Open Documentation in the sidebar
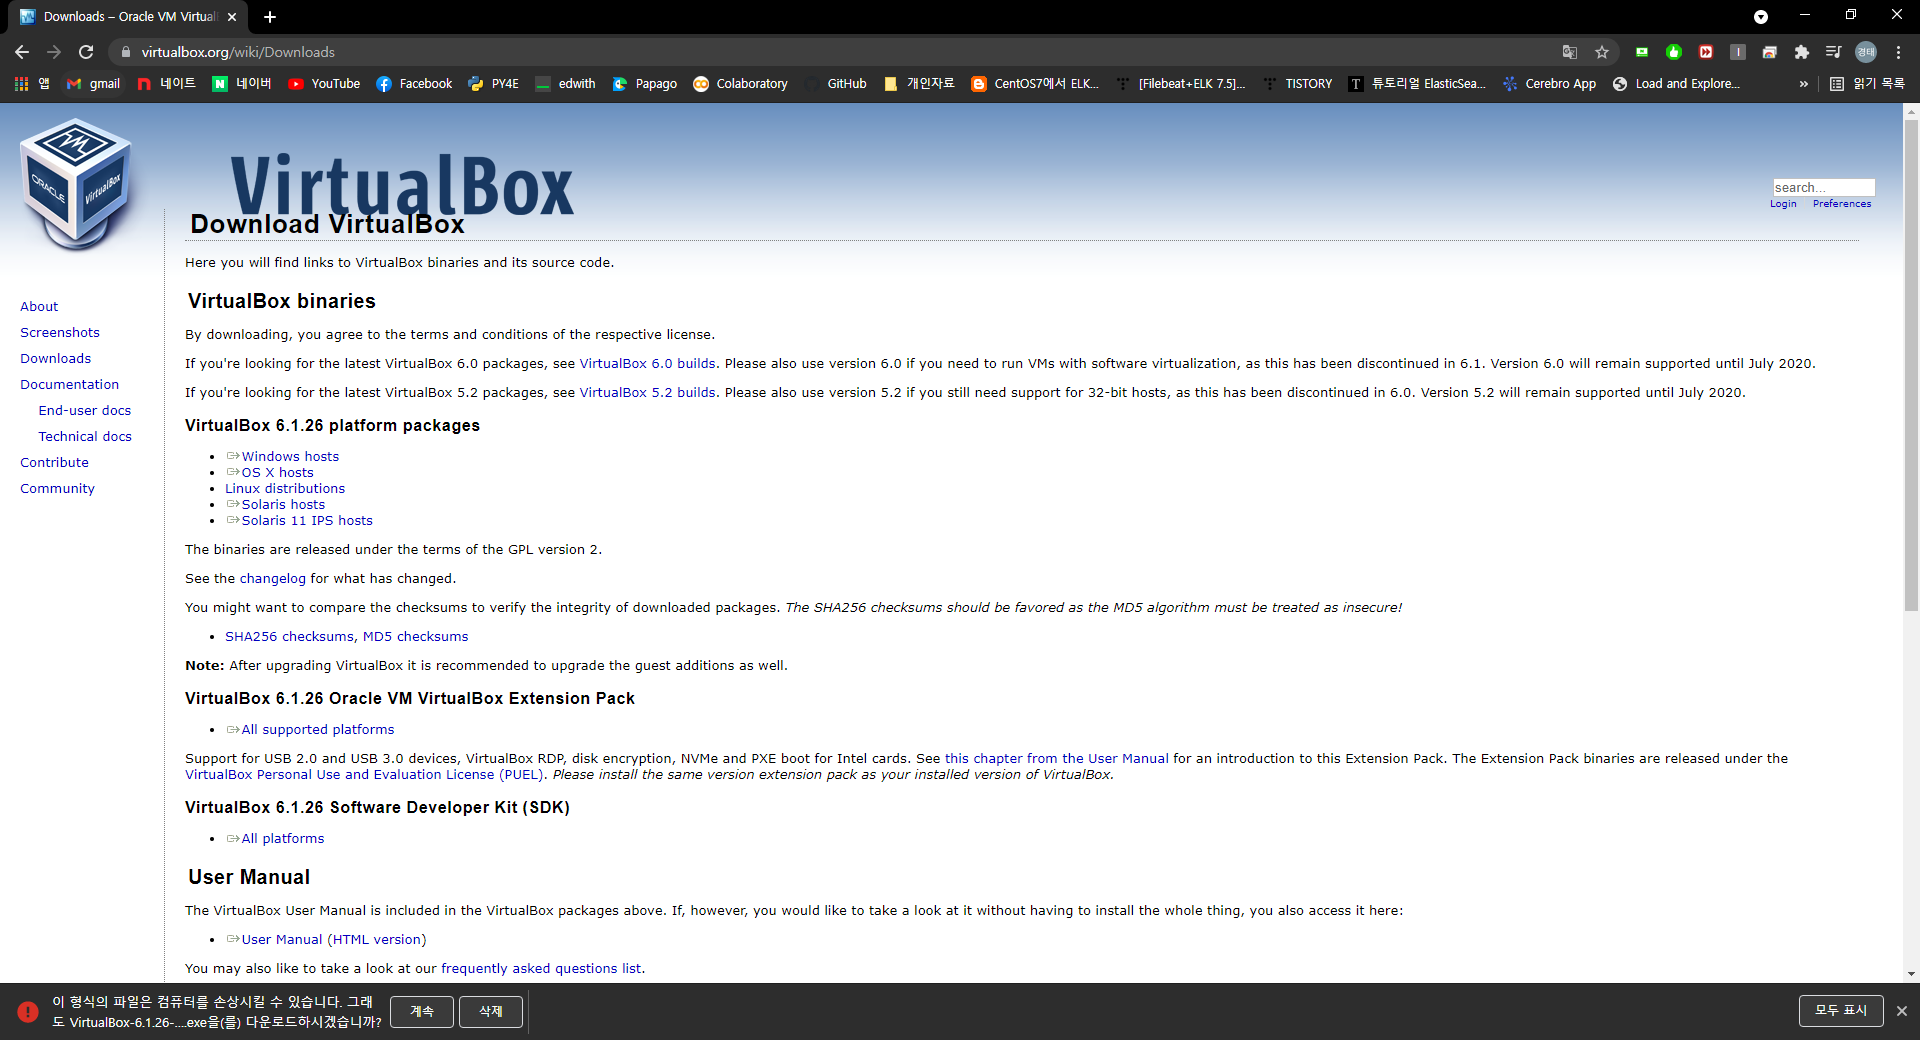 [69, 385]
